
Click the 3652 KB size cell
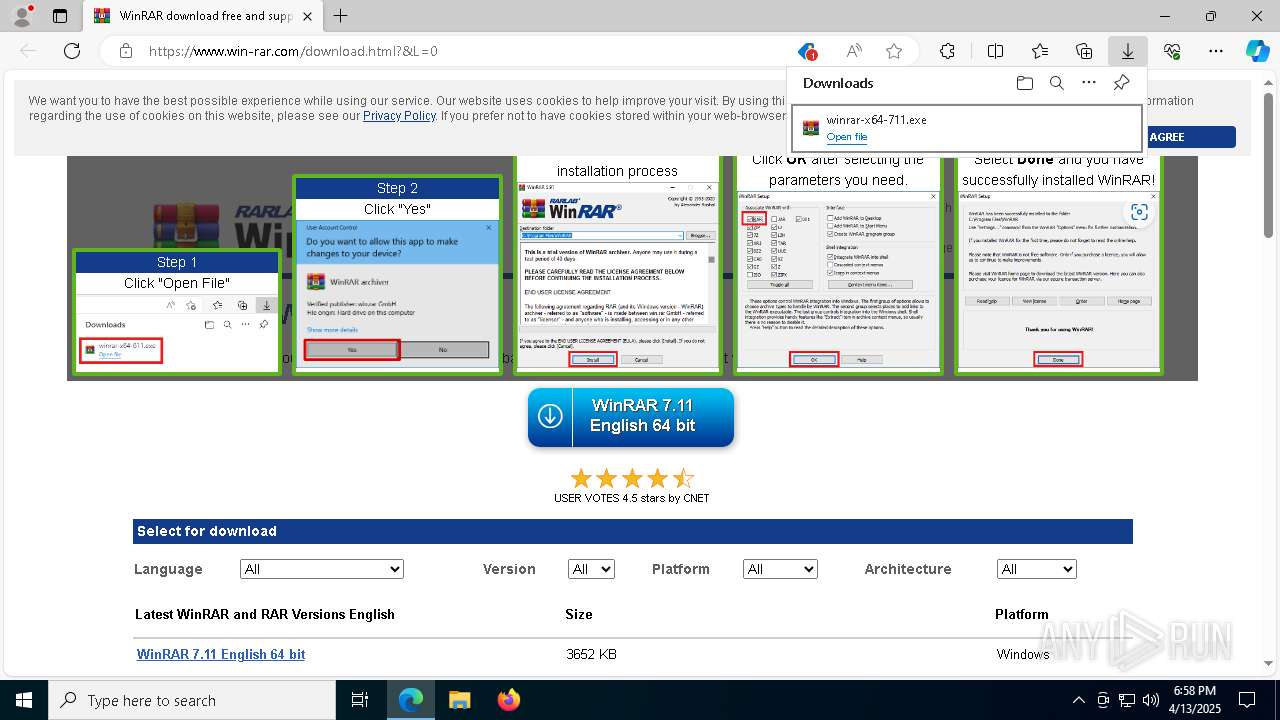591,654
